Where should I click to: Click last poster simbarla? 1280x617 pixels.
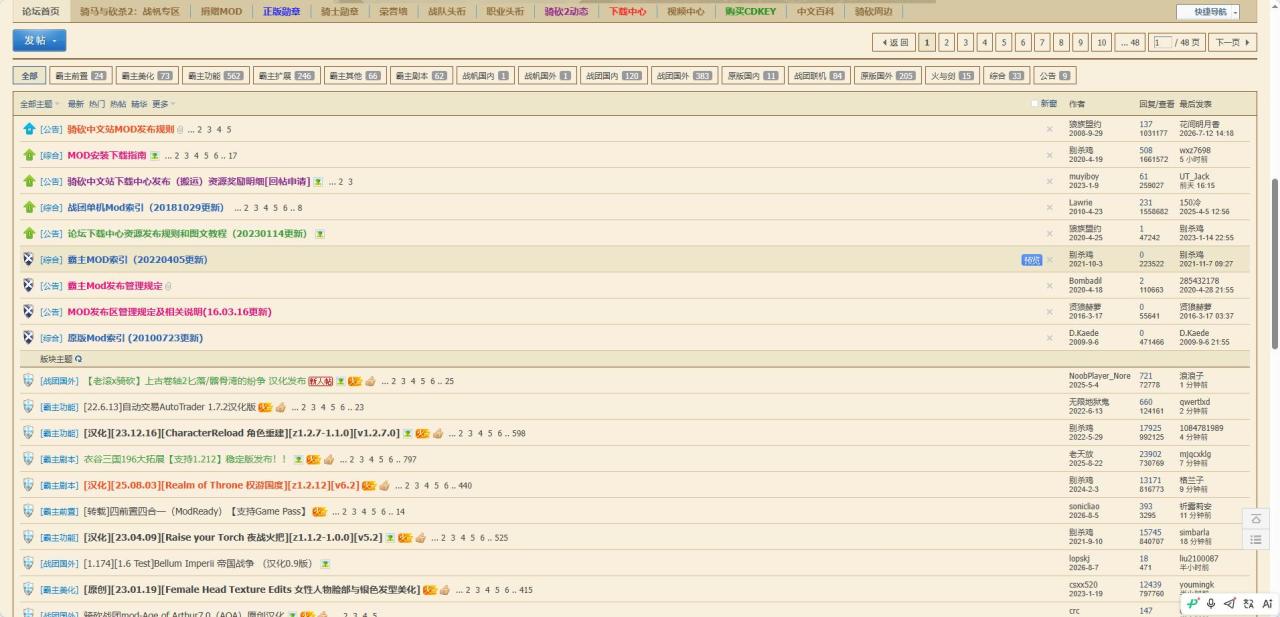point(1194,532)
